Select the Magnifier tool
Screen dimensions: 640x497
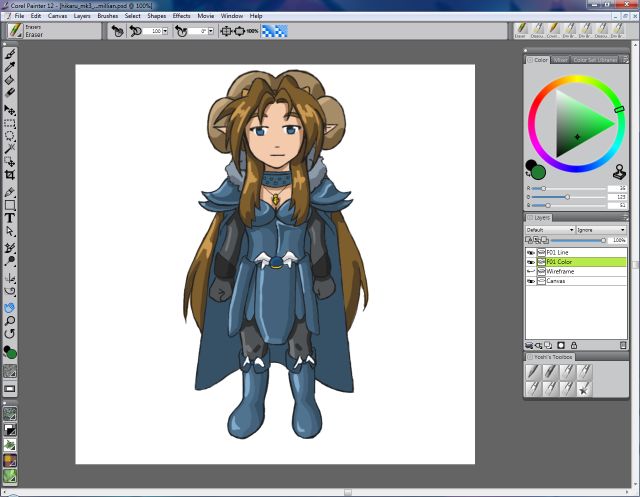[10, 321]
